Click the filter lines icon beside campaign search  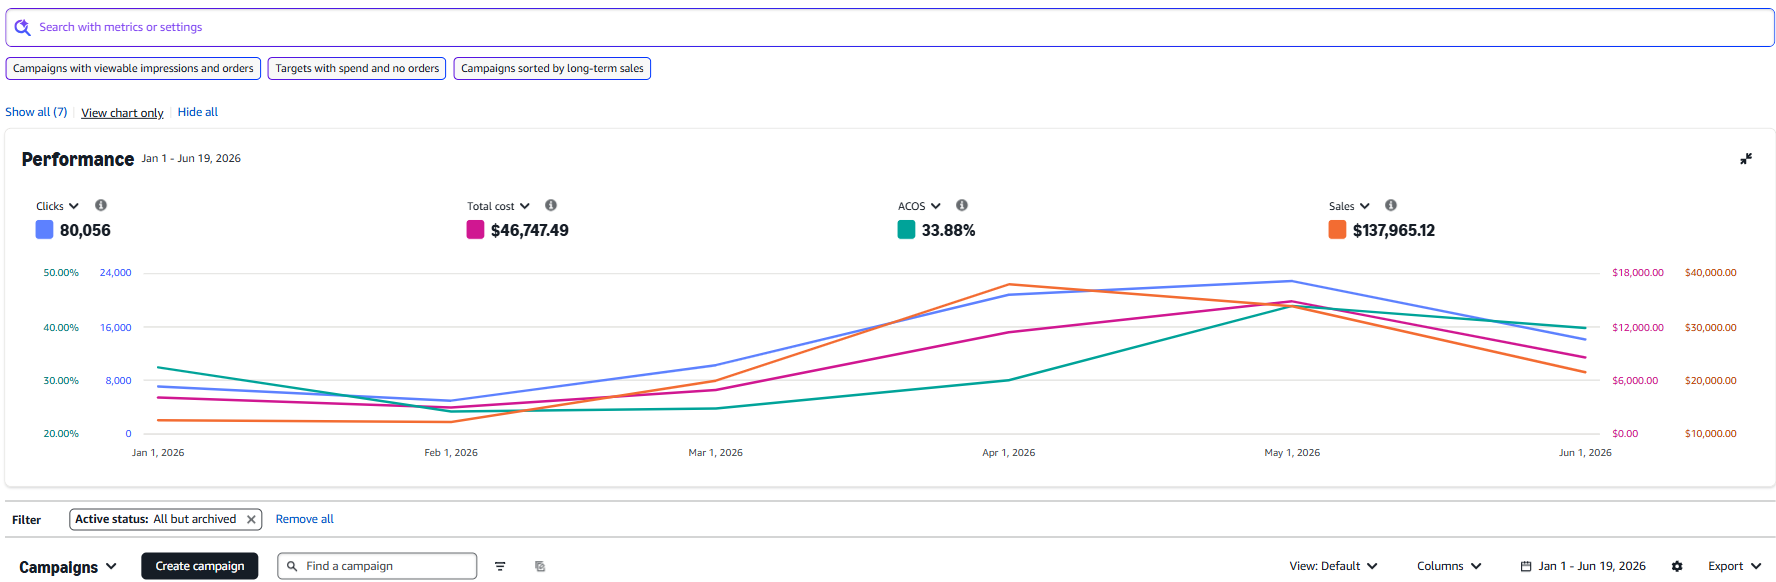point(500,566)
